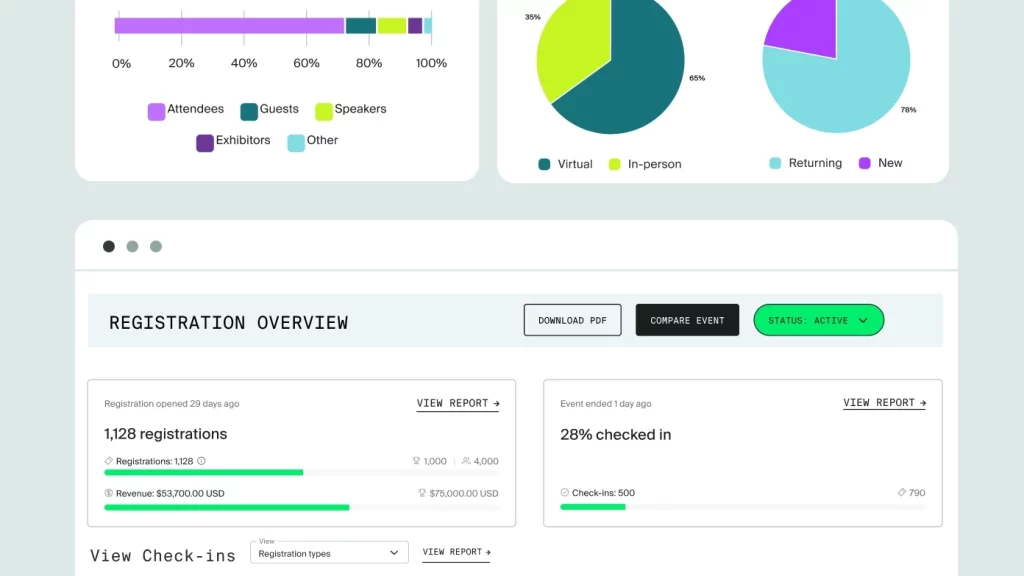Click the check-circle icon beside Check-ins: 500

point(565,492)
